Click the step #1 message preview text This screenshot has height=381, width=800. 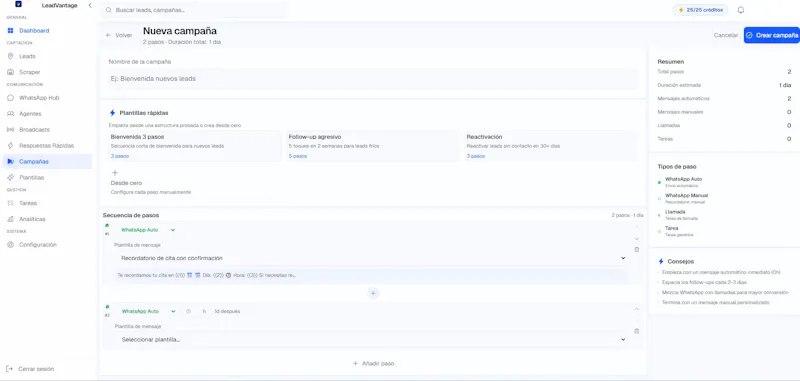[207, 275]
